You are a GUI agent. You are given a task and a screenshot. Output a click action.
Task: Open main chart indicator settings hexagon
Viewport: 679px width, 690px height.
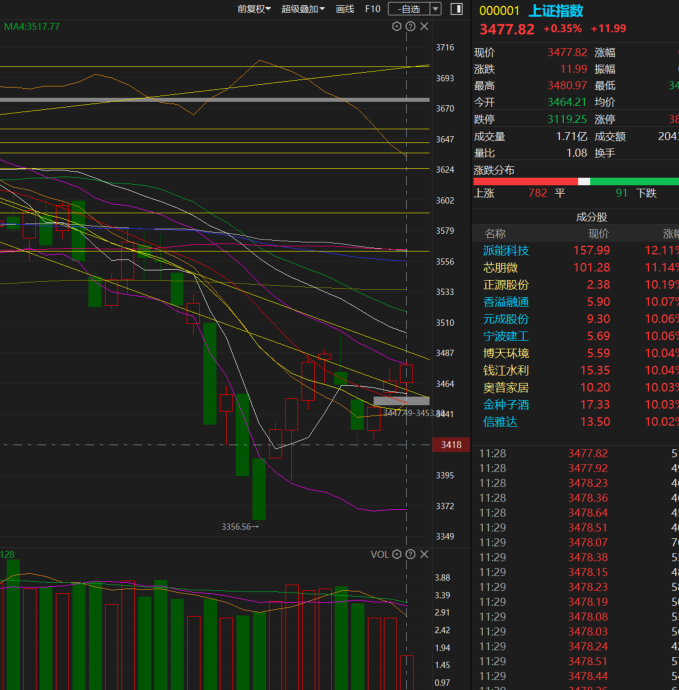(396, 26)
